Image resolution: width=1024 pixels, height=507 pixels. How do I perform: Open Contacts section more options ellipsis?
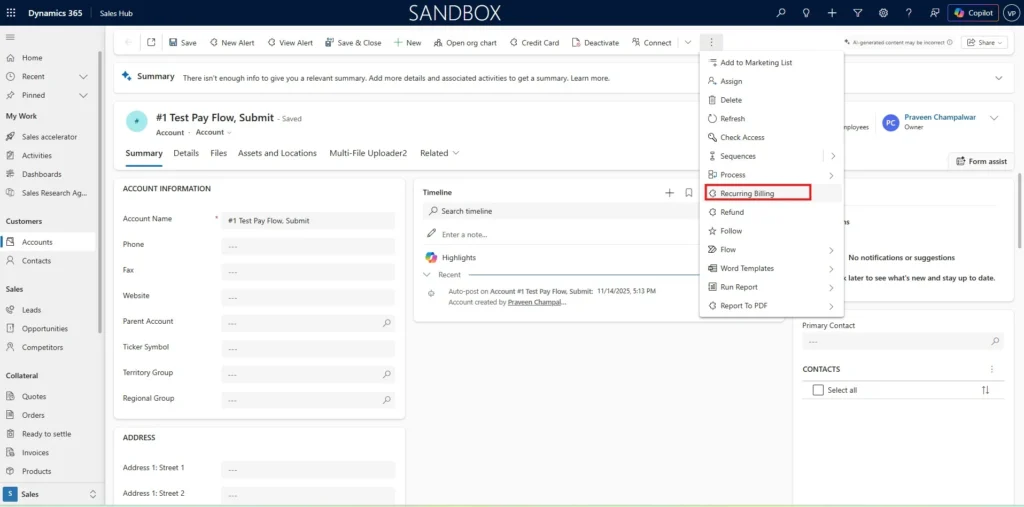pyautogui.click(x=992, y=369)
